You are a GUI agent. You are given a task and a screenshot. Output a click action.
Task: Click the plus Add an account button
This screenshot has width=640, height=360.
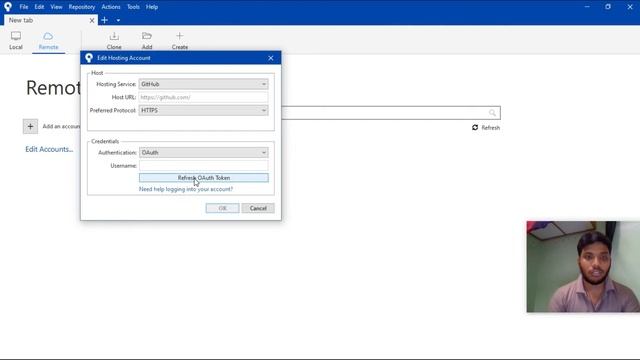[30, 127]
